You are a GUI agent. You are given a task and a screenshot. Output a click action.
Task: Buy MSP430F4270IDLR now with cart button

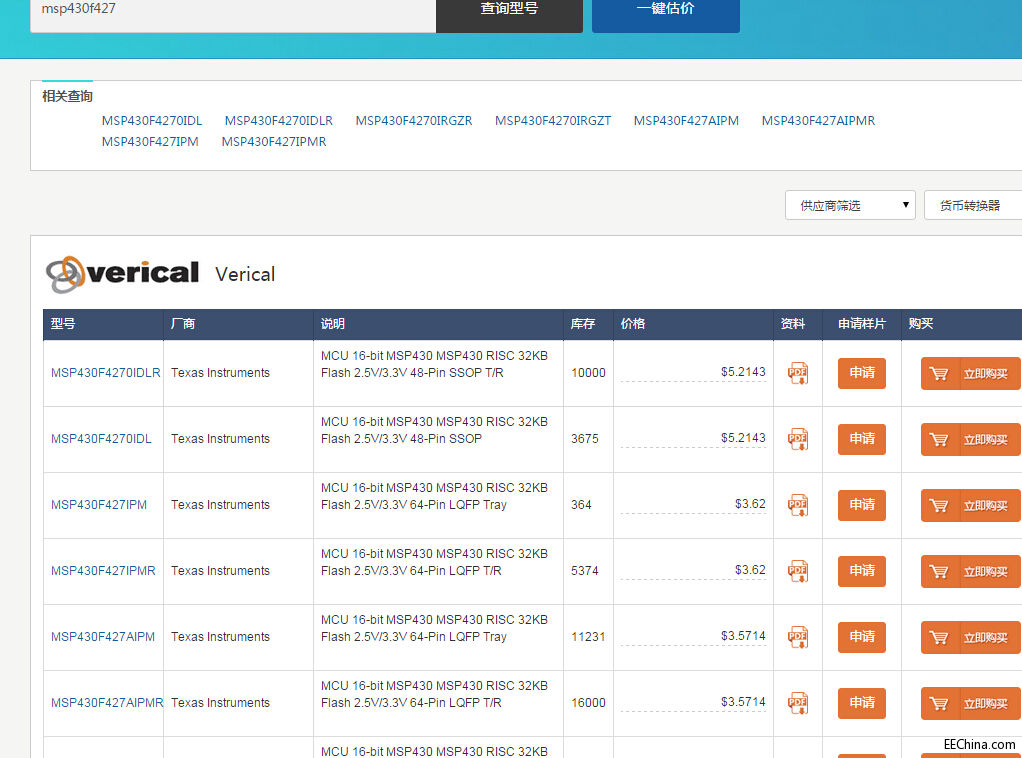click(x=971, y=373)
